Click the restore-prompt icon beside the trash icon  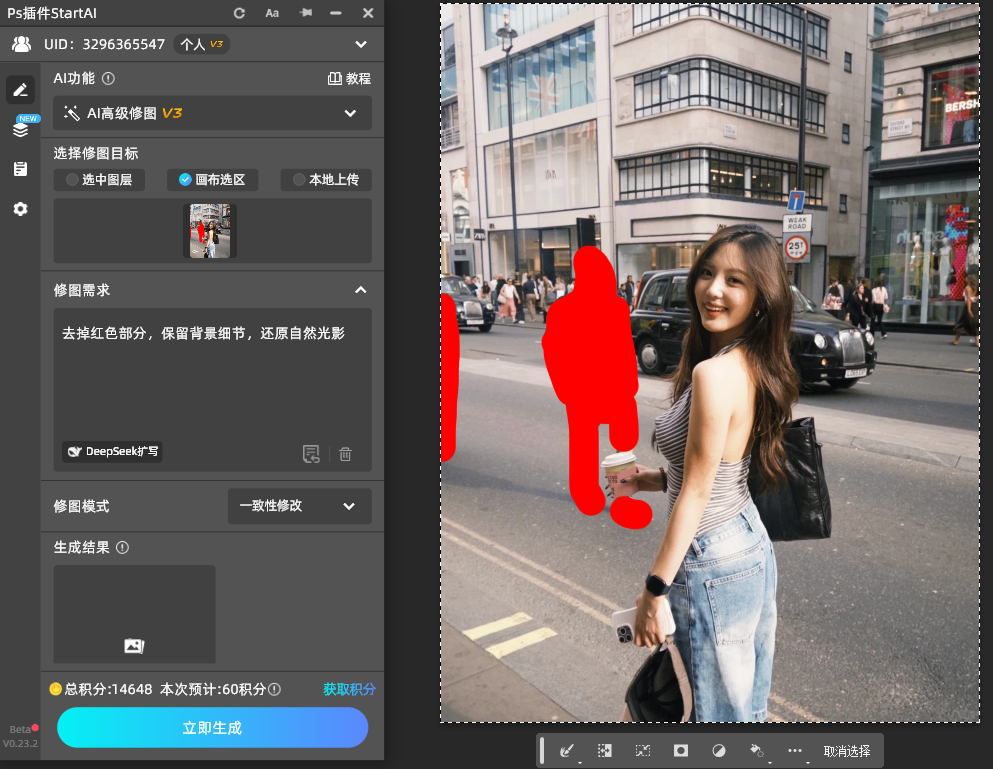point(311,454)
